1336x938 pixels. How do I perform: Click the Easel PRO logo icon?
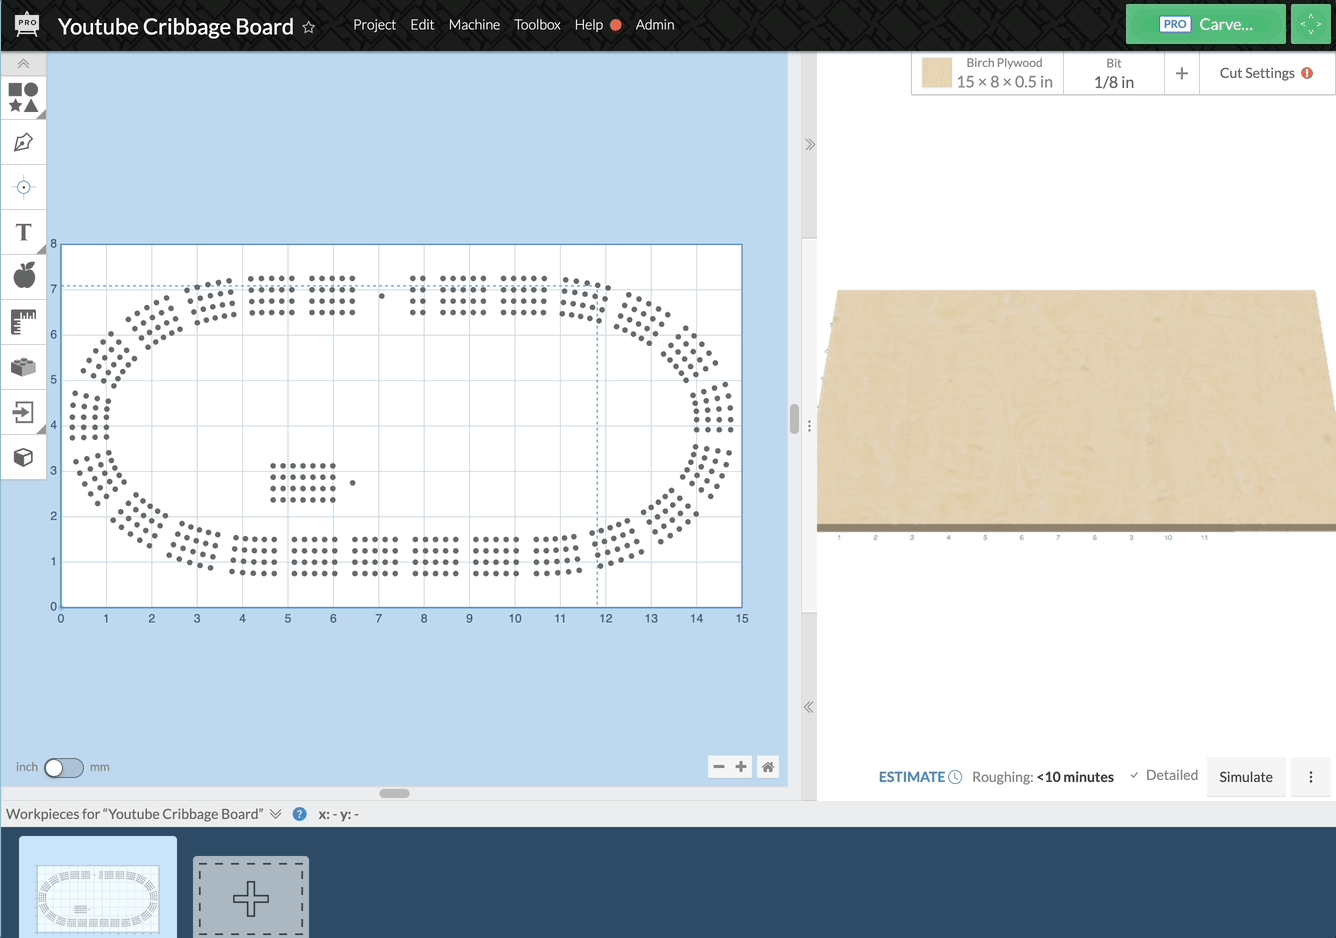(x=27, y=25)
